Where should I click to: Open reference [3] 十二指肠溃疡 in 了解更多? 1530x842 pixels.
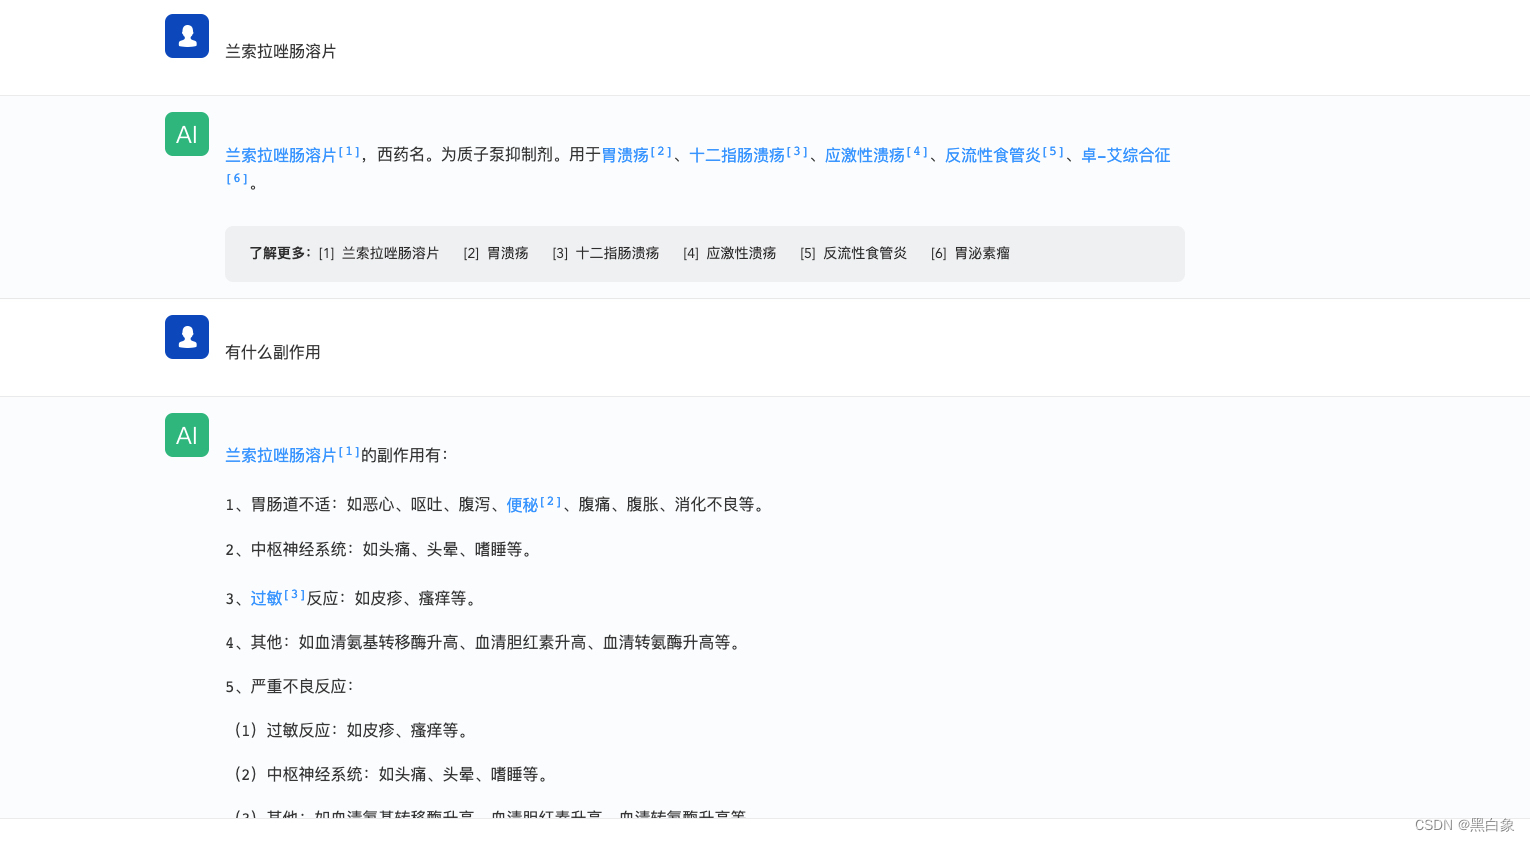606,253
